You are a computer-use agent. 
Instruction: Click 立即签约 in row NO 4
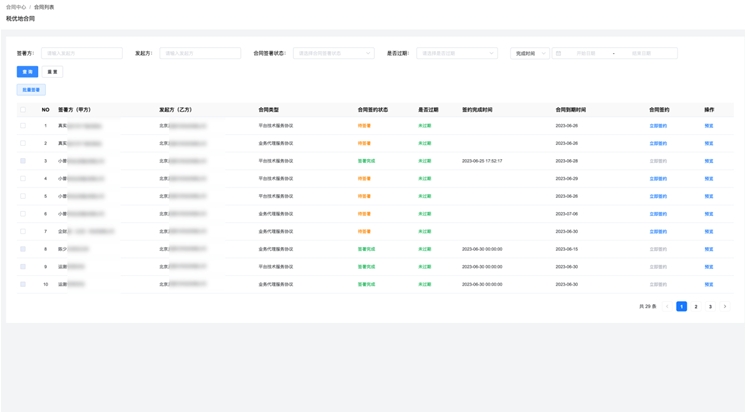[x=658, y=179]
